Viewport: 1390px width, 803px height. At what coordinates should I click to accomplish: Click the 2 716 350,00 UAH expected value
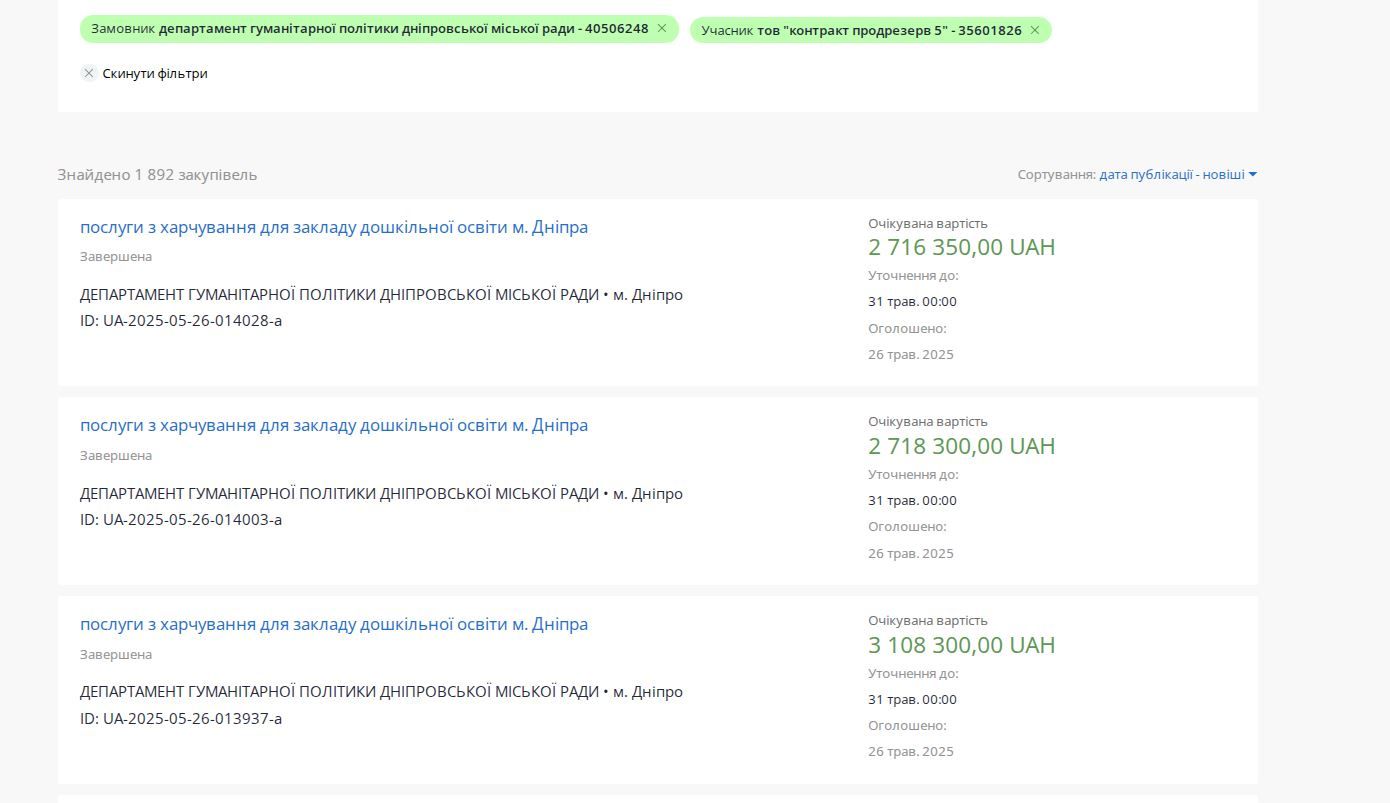coord(961,248)
